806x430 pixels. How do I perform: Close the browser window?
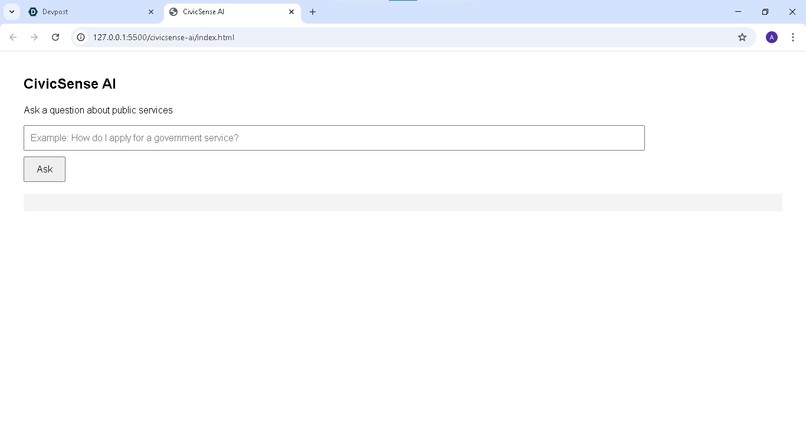tap(792, 12)
